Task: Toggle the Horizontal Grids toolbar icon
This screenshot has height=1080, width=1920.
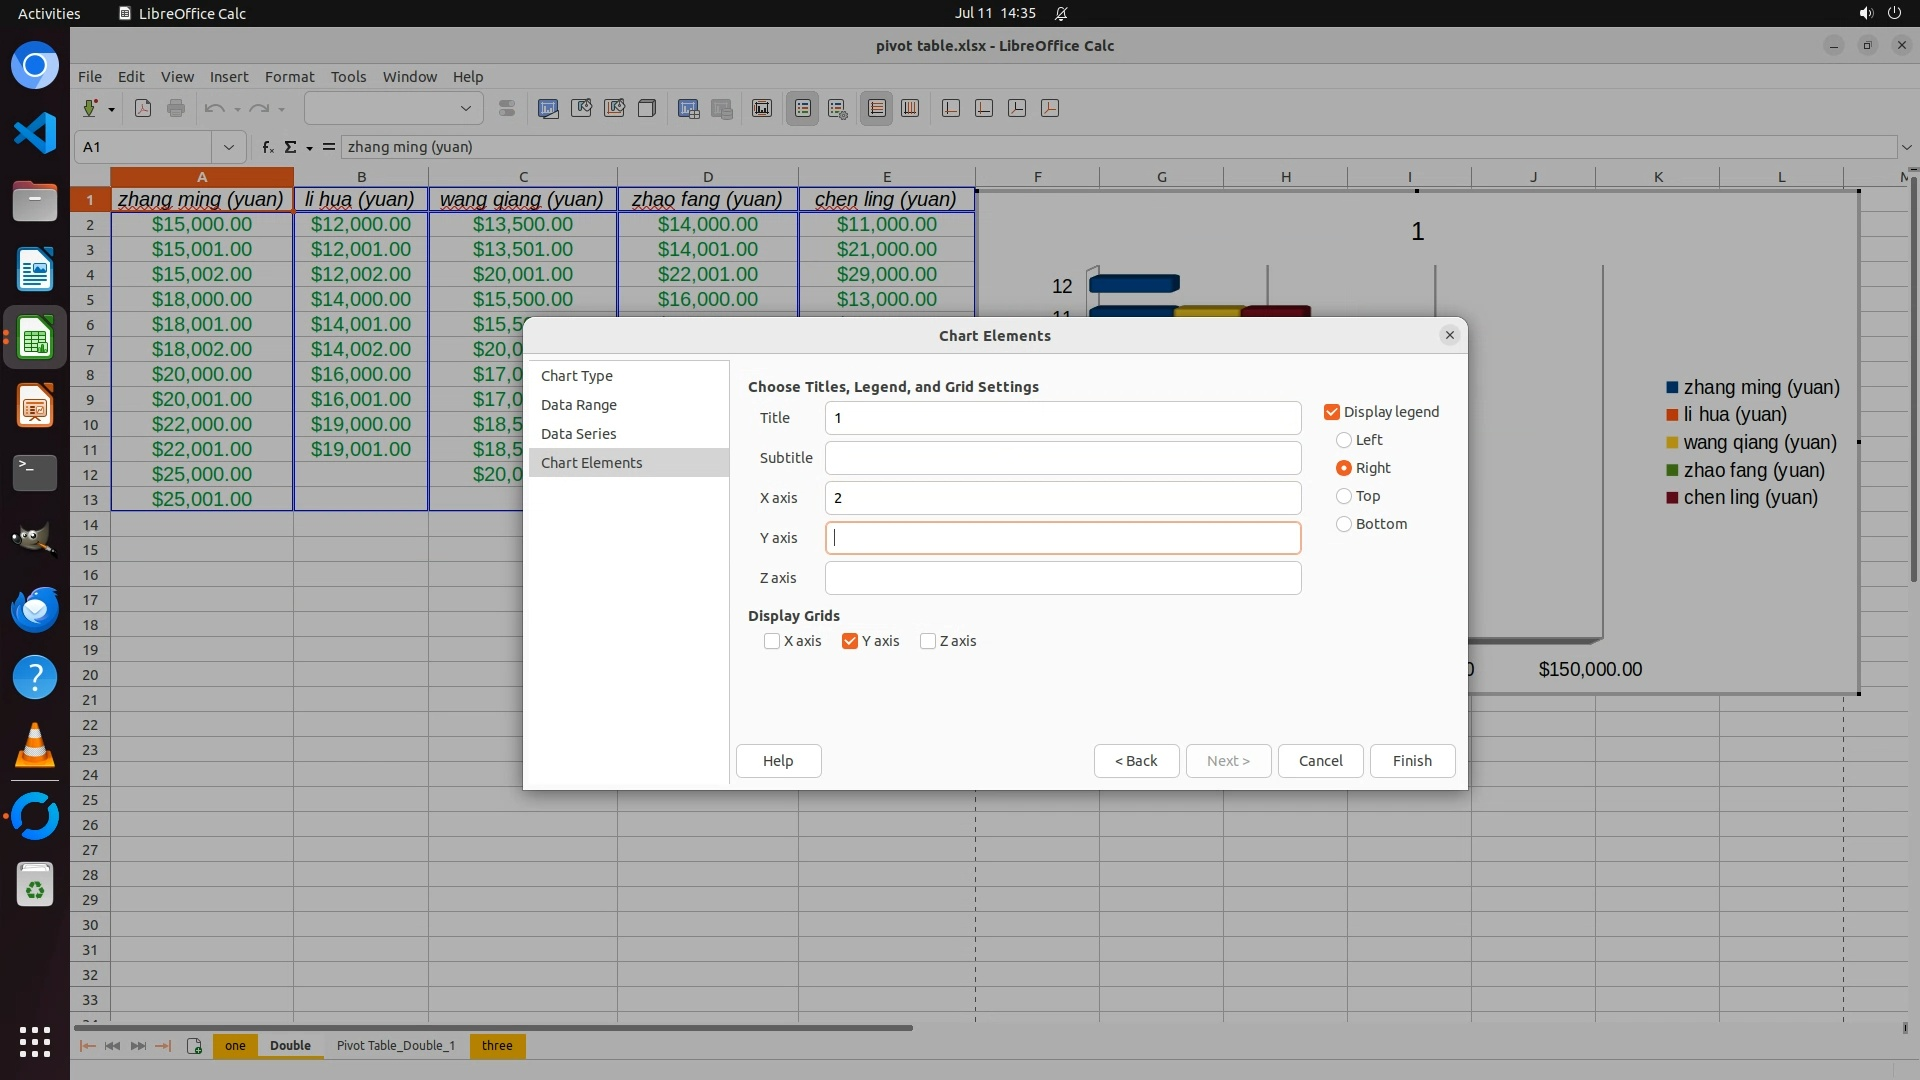Action: [877, 109]
